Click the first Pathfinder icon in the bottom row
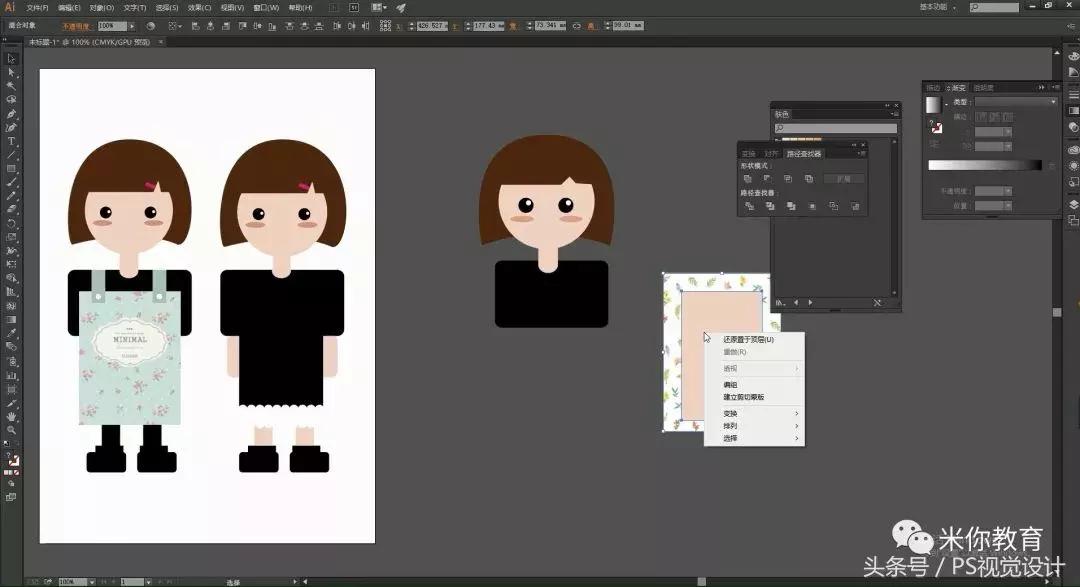 747,206
